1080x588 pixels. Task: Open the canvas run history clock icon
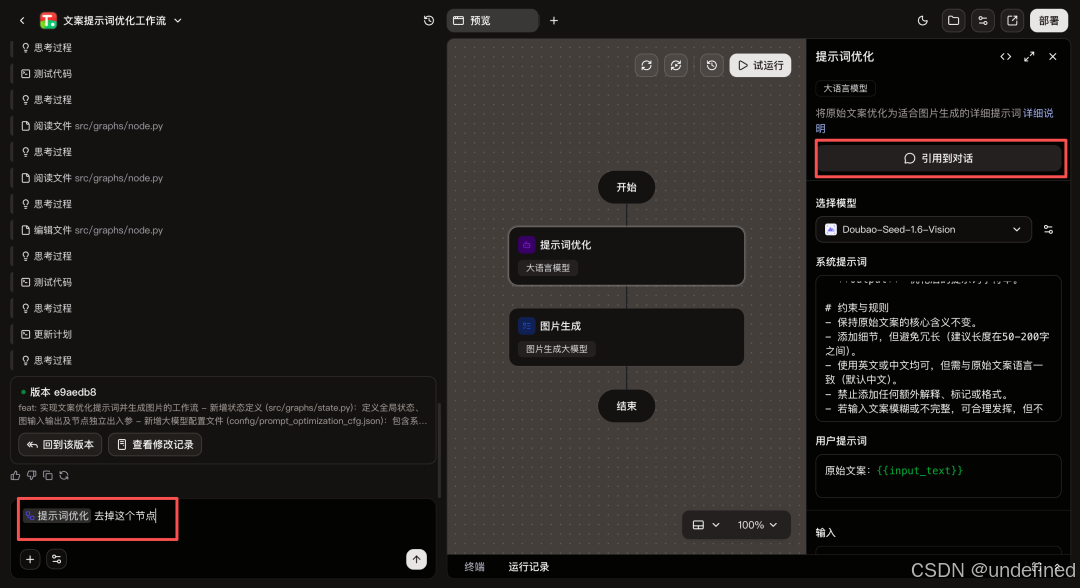click(x=712, y=65)
